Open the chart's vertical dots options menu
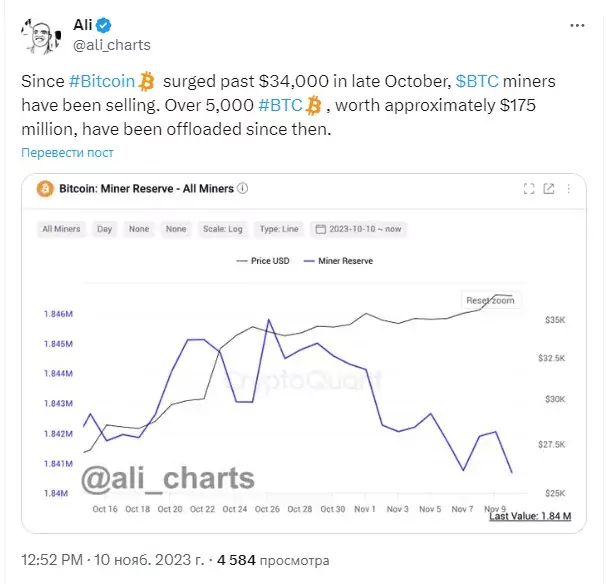 (x=569, y=188)
